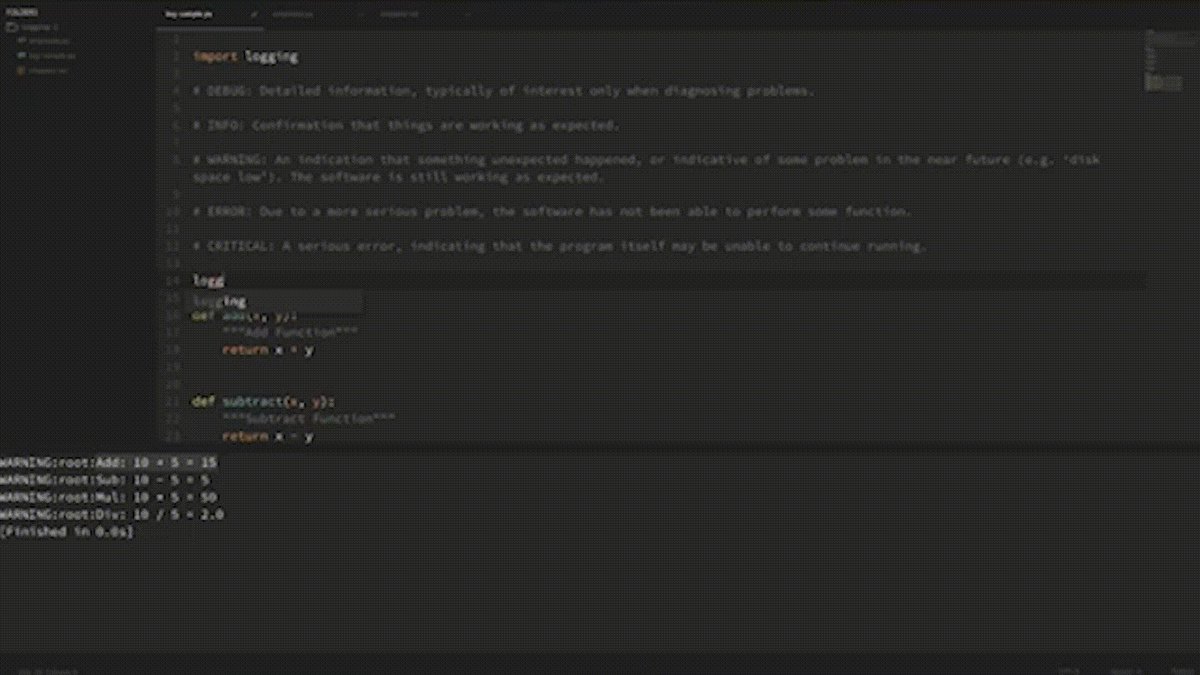This screenshot has width=1200, height=675.
Task: Click the 'WARNING:root:Sub: 10 - 5 = 5' output
Action: point(105,480)
